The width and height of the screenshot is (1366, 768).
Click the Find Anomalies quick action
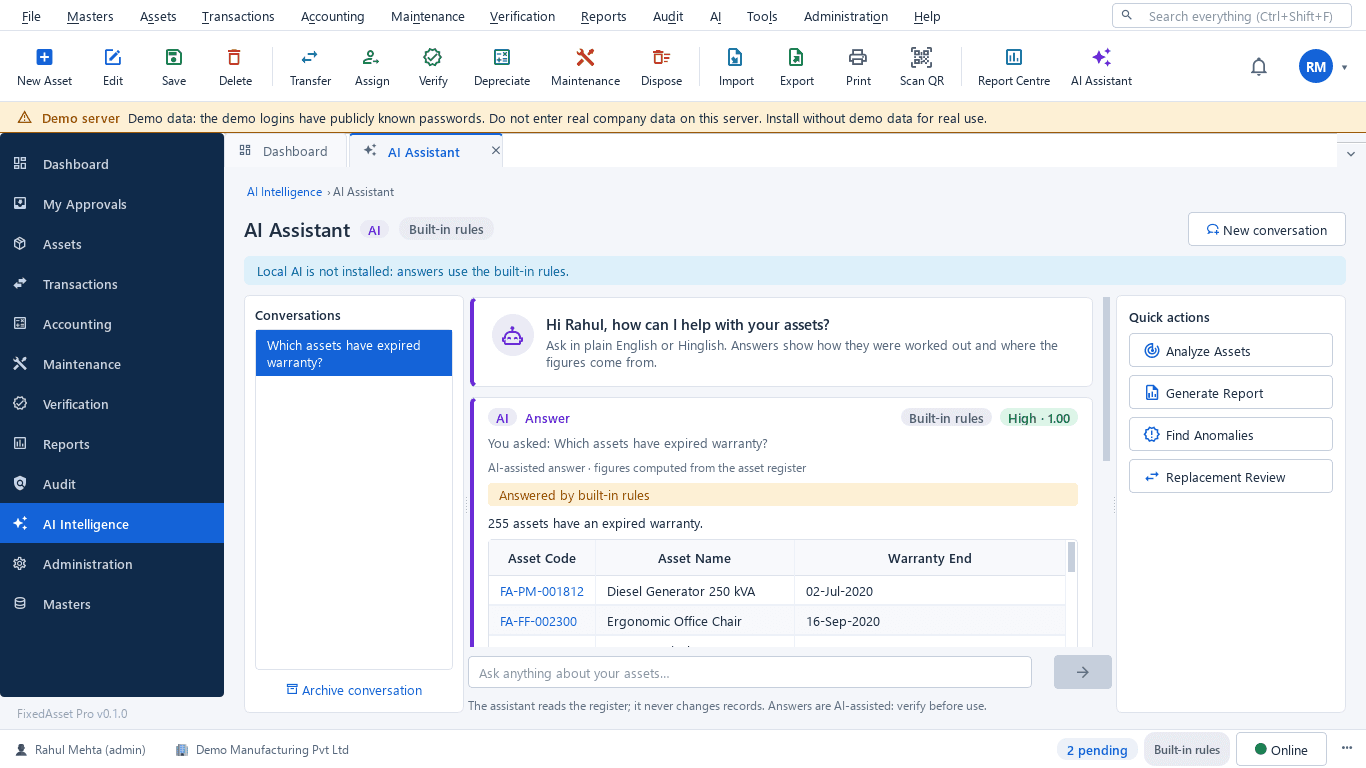(1230, 434)
